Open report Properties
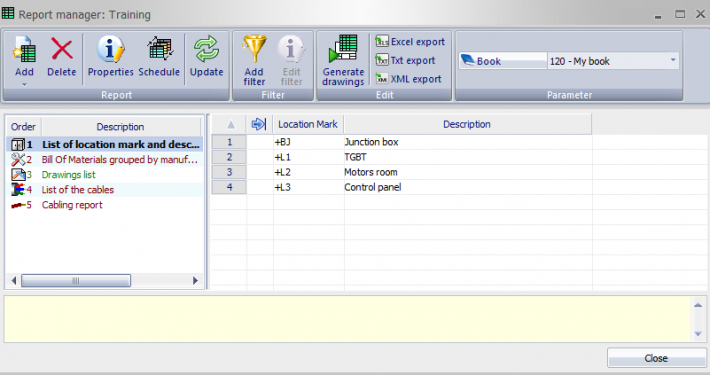The width and height of the screenshot is (710, 375). [110, 56]
